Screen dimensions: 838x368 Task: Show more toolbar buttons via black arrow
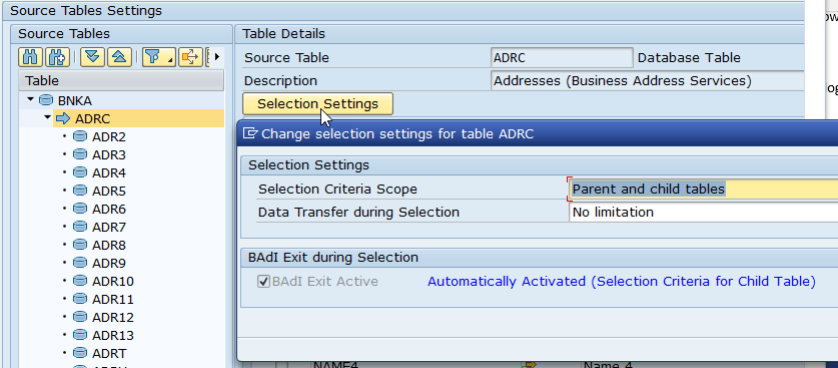tap(217, 57)
